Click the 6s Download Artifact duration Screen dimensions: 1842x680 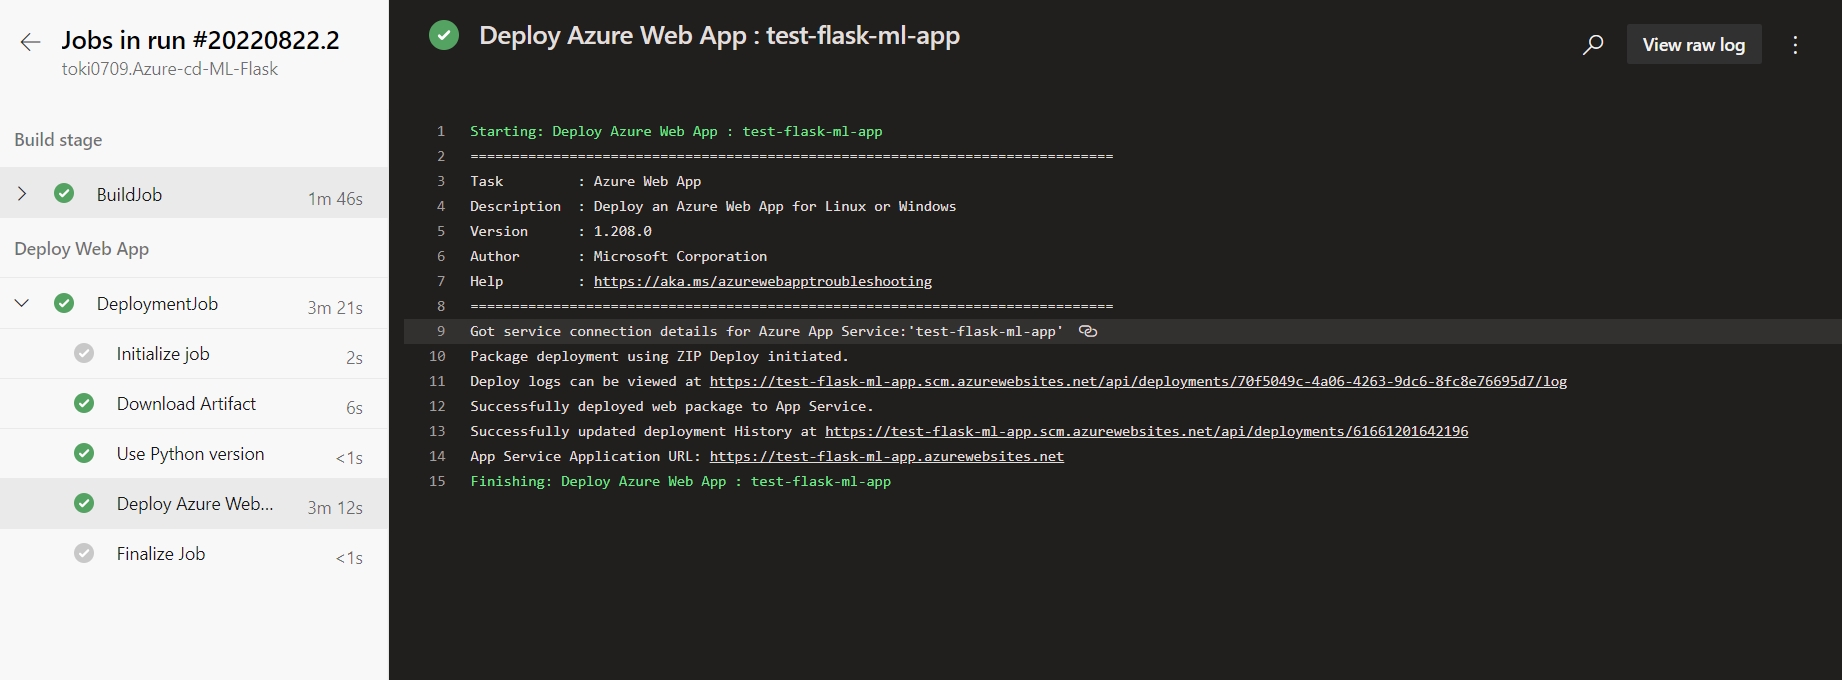coord(354,407)
